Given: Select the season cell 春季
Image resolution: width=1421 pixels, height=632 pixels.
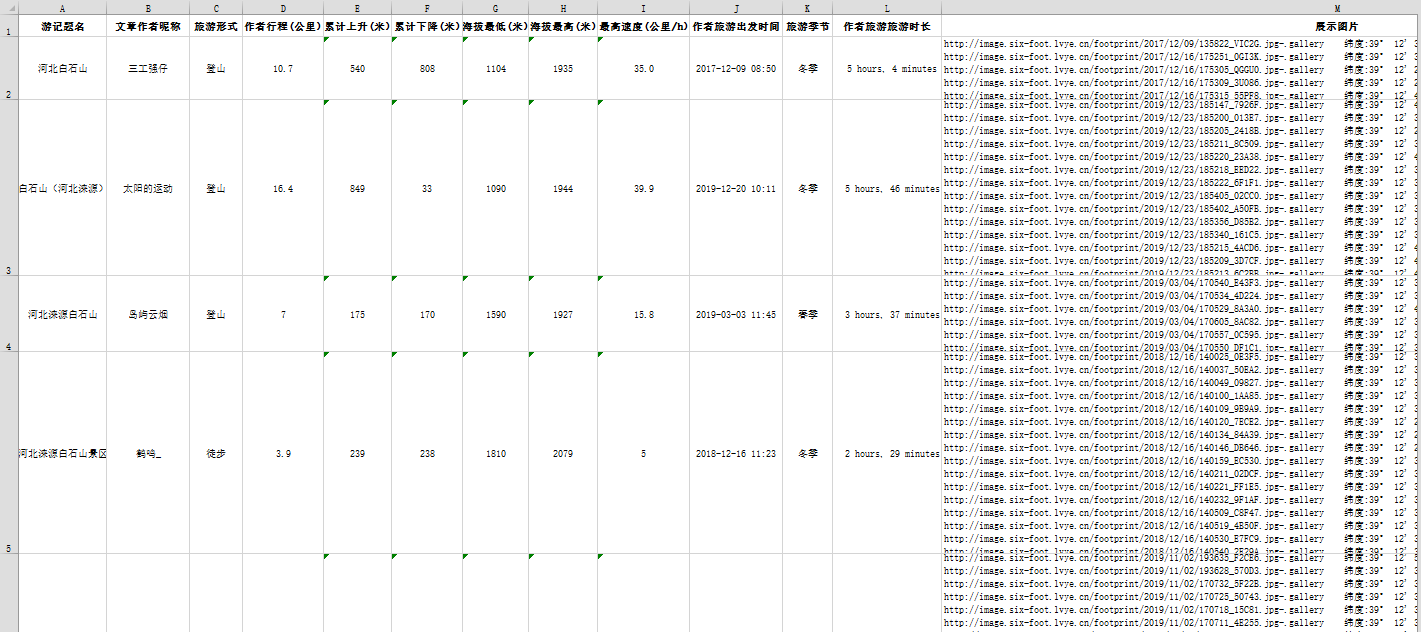Looking at the screenshot, I should pos(807,314).
